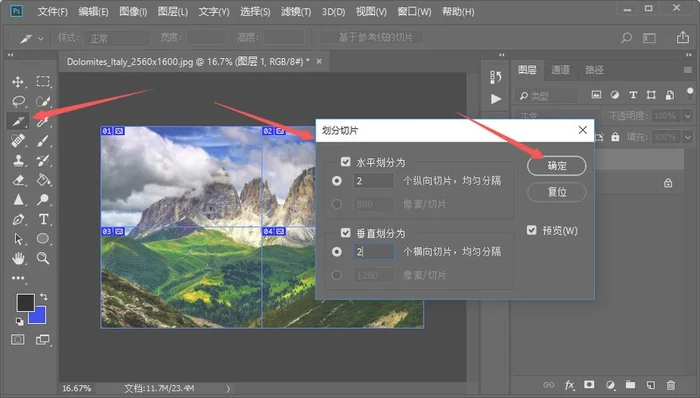This screenshot has height=398, width=700.
Task: Select the Sharpen triangle tool
Action: [x=18, y=199]
